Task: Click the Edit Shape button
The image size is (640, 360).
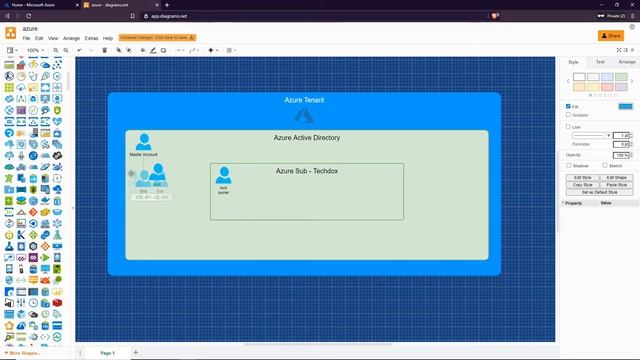Action: 616,178
